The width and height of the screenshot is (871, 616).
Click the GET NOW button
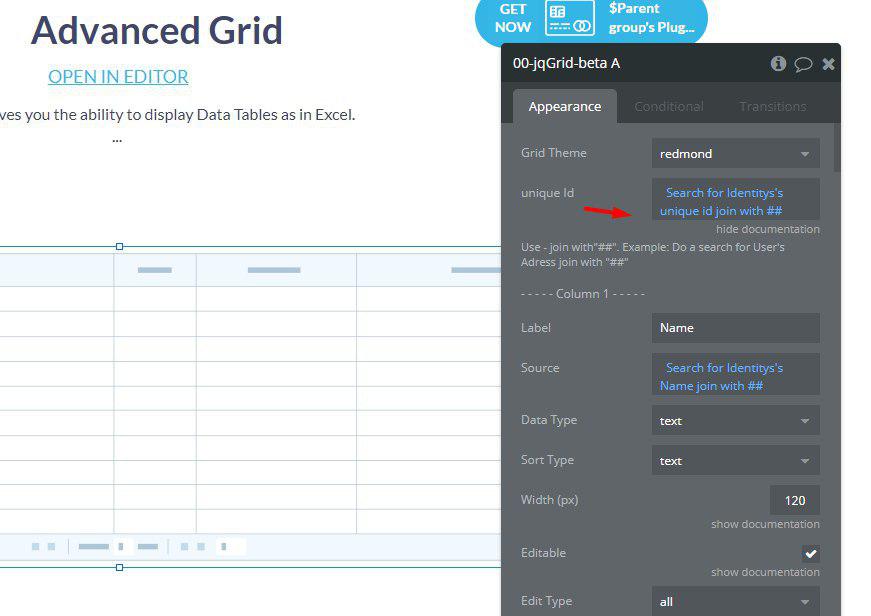[512, 18]
